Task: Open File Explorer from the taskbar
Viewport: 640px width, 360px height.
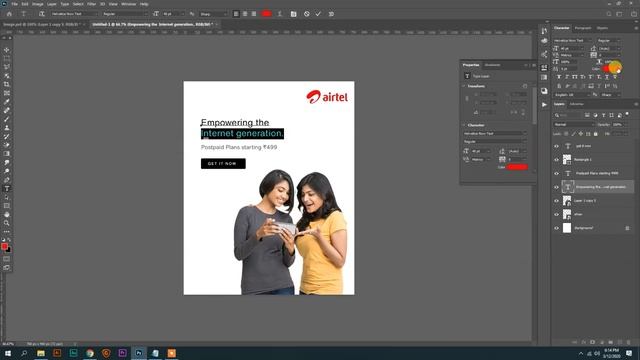Action: 41,353
